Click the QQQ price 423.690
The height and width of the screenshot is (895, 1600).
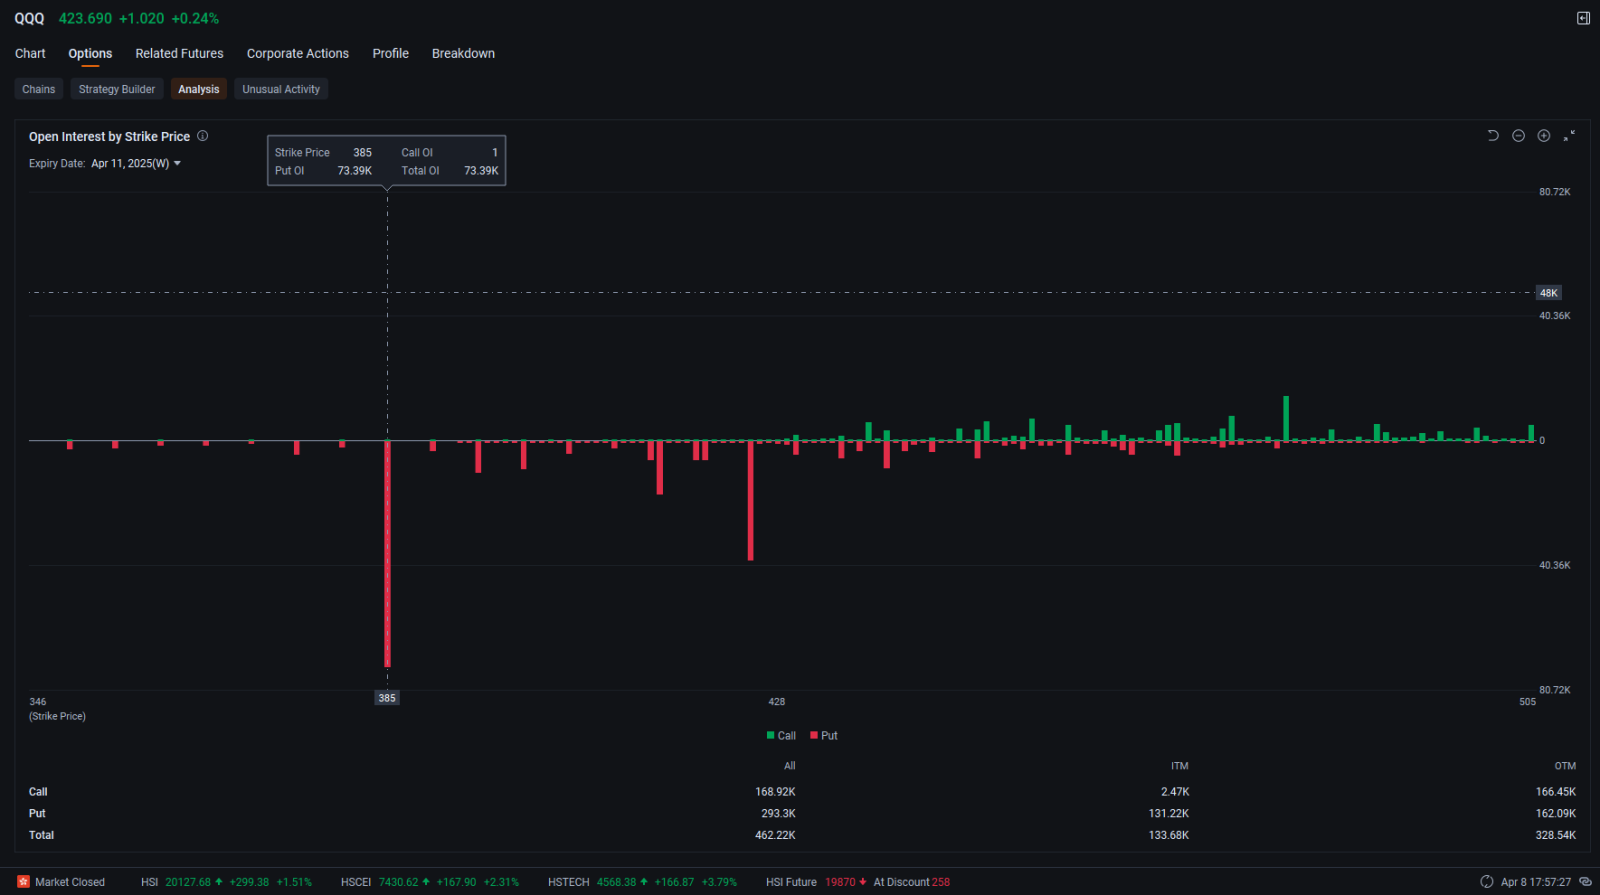(85, 18)
